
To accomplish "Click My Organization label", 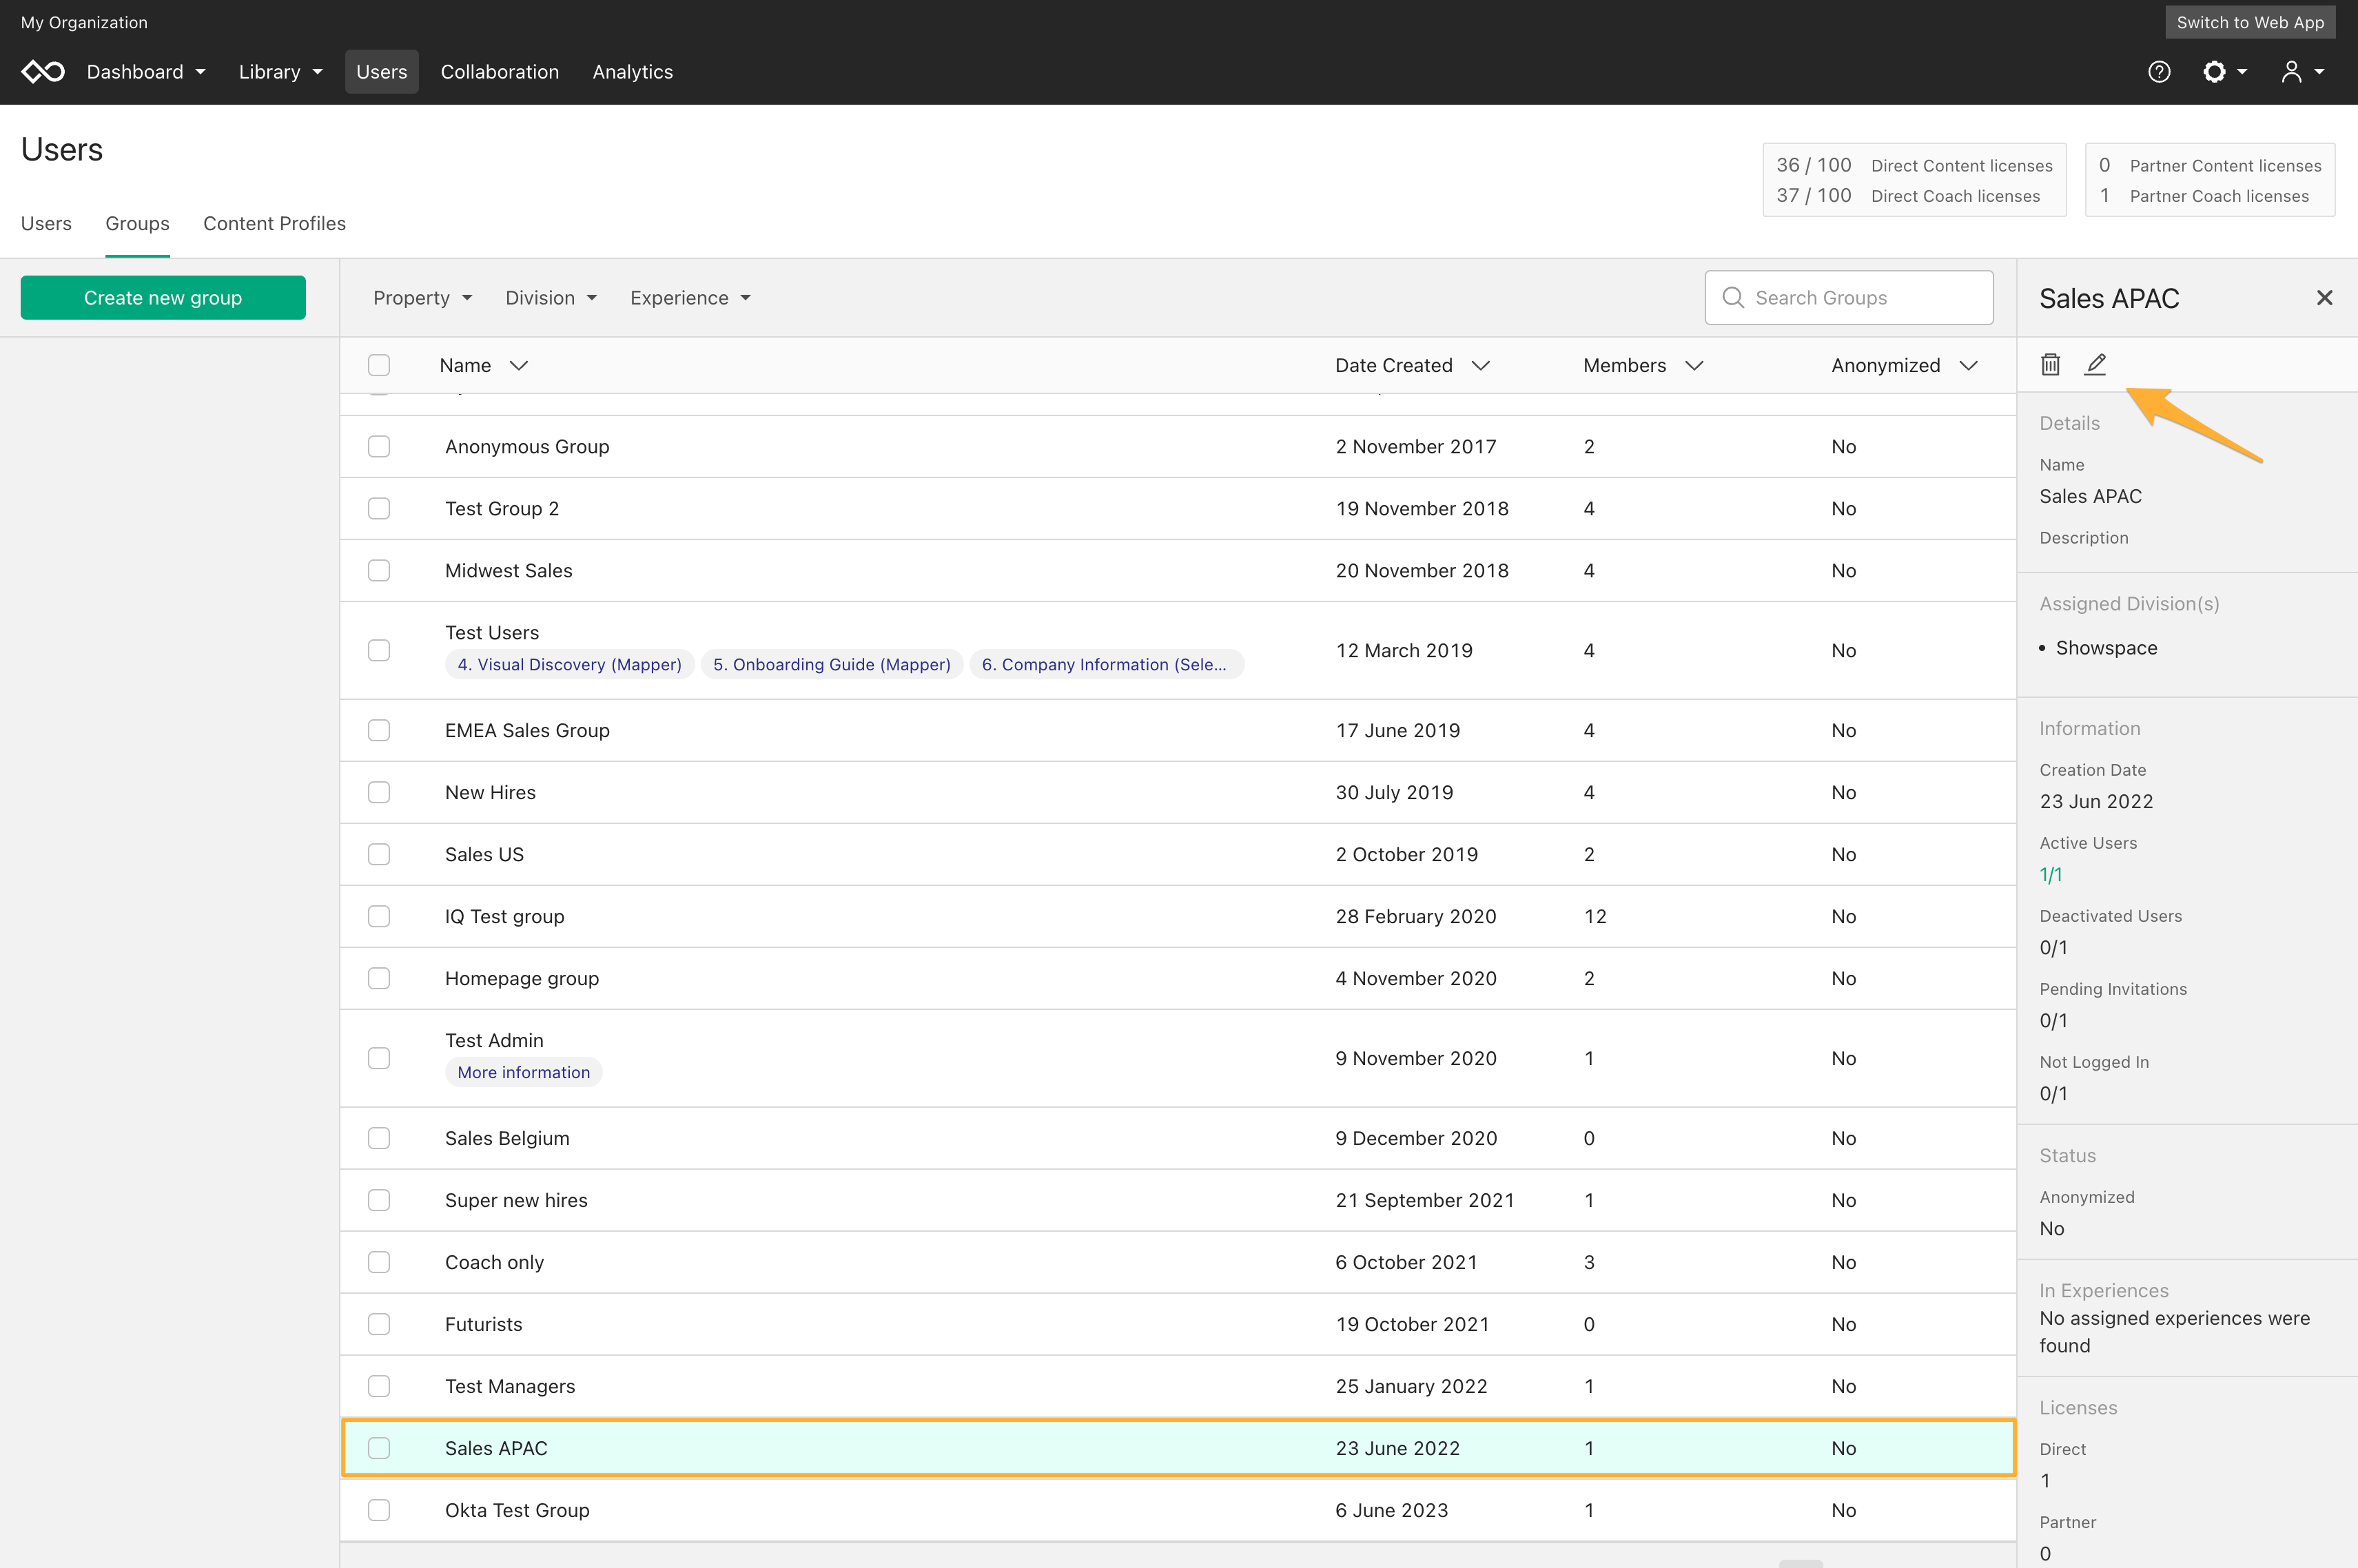I will point(84,22).
